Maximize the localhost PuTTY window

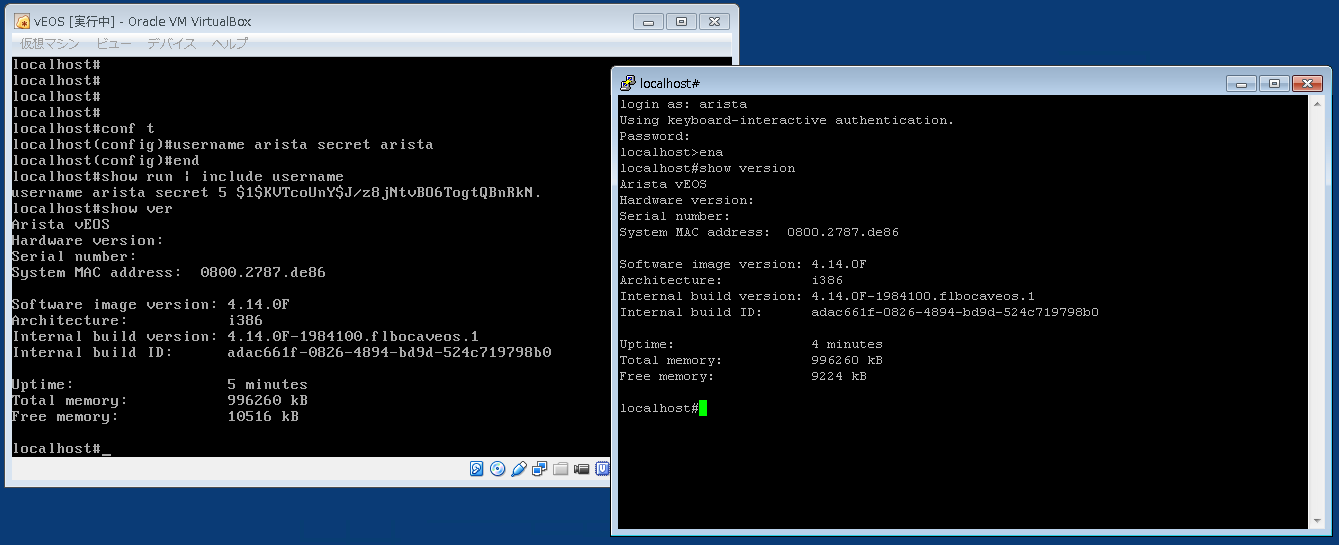click(x=1273, y=83)
